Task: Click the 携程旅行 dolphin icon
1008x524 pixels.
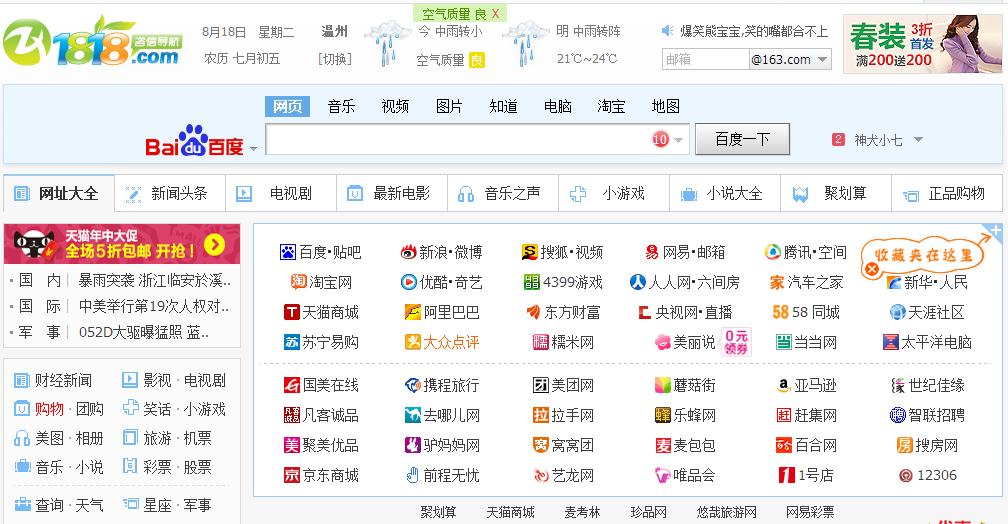Action: [412, 385]
